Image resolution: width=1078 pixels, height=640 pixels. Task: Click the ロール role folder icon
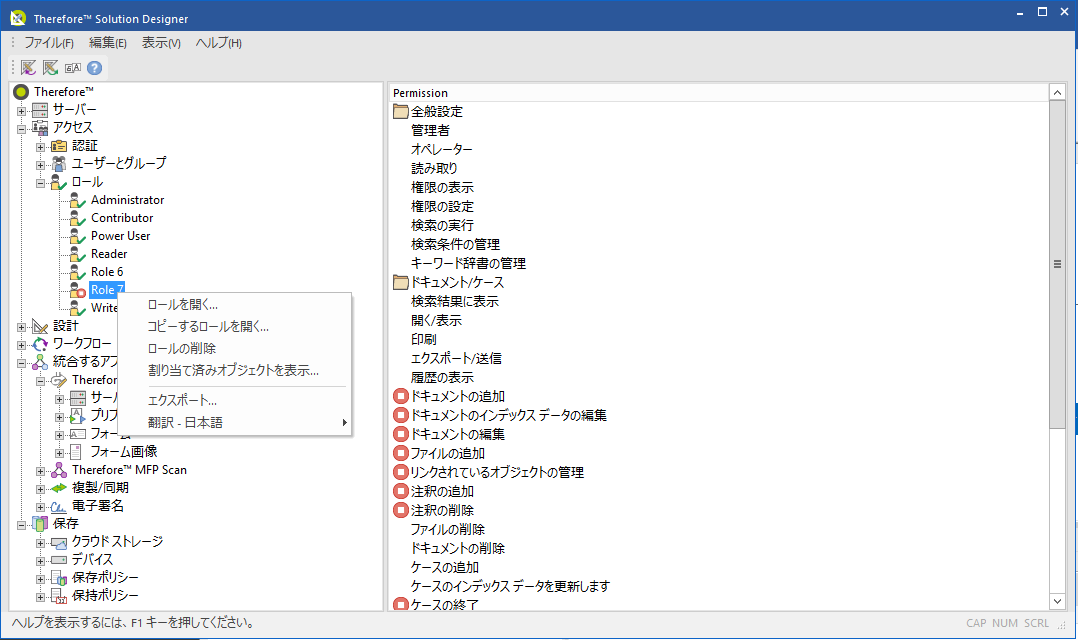[x=59, y=182]
